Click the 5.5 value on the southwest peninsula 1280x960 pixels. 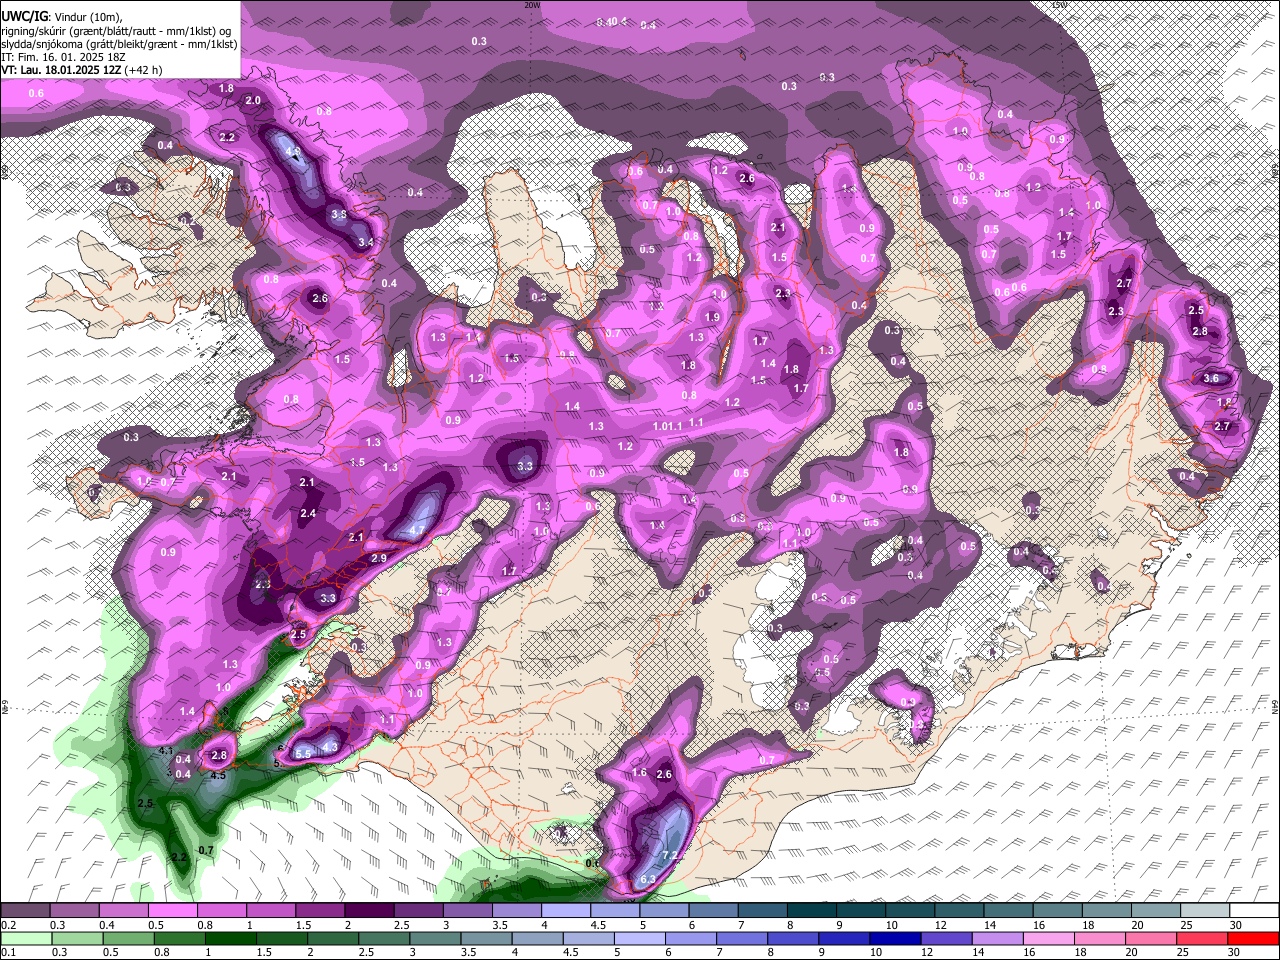304,752
